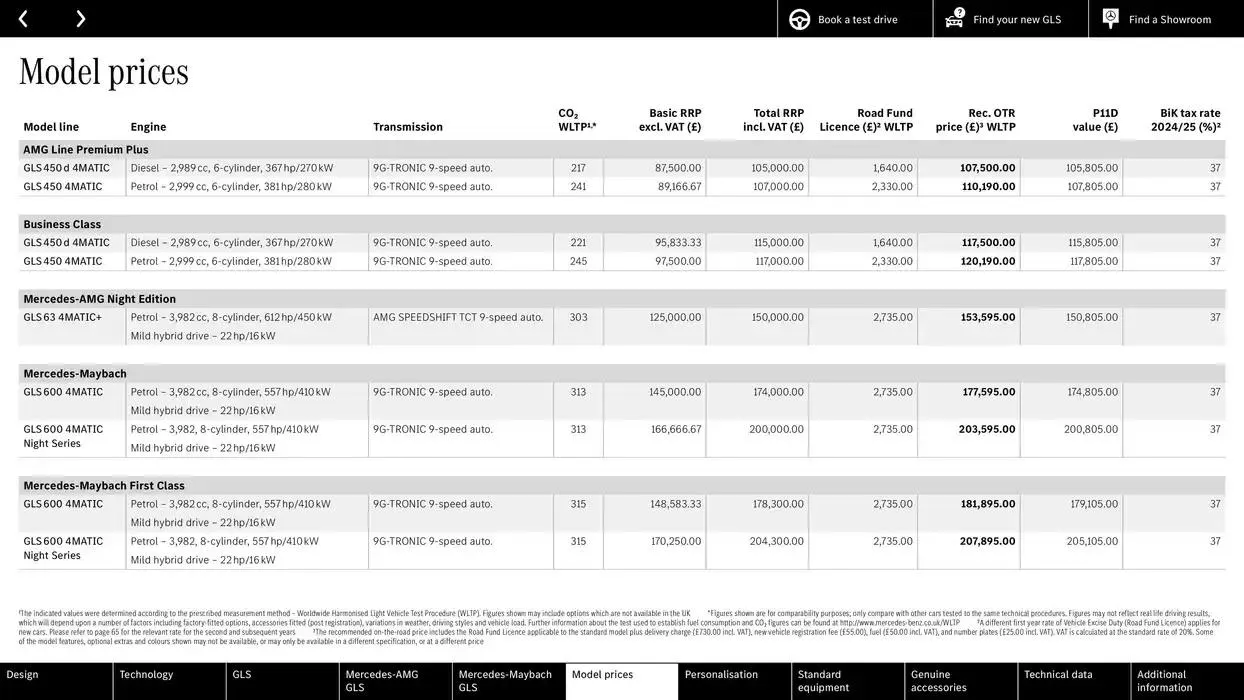Open the Personalisation tab
Viewport: 1244px width, 700px height.
pos(735,681)
